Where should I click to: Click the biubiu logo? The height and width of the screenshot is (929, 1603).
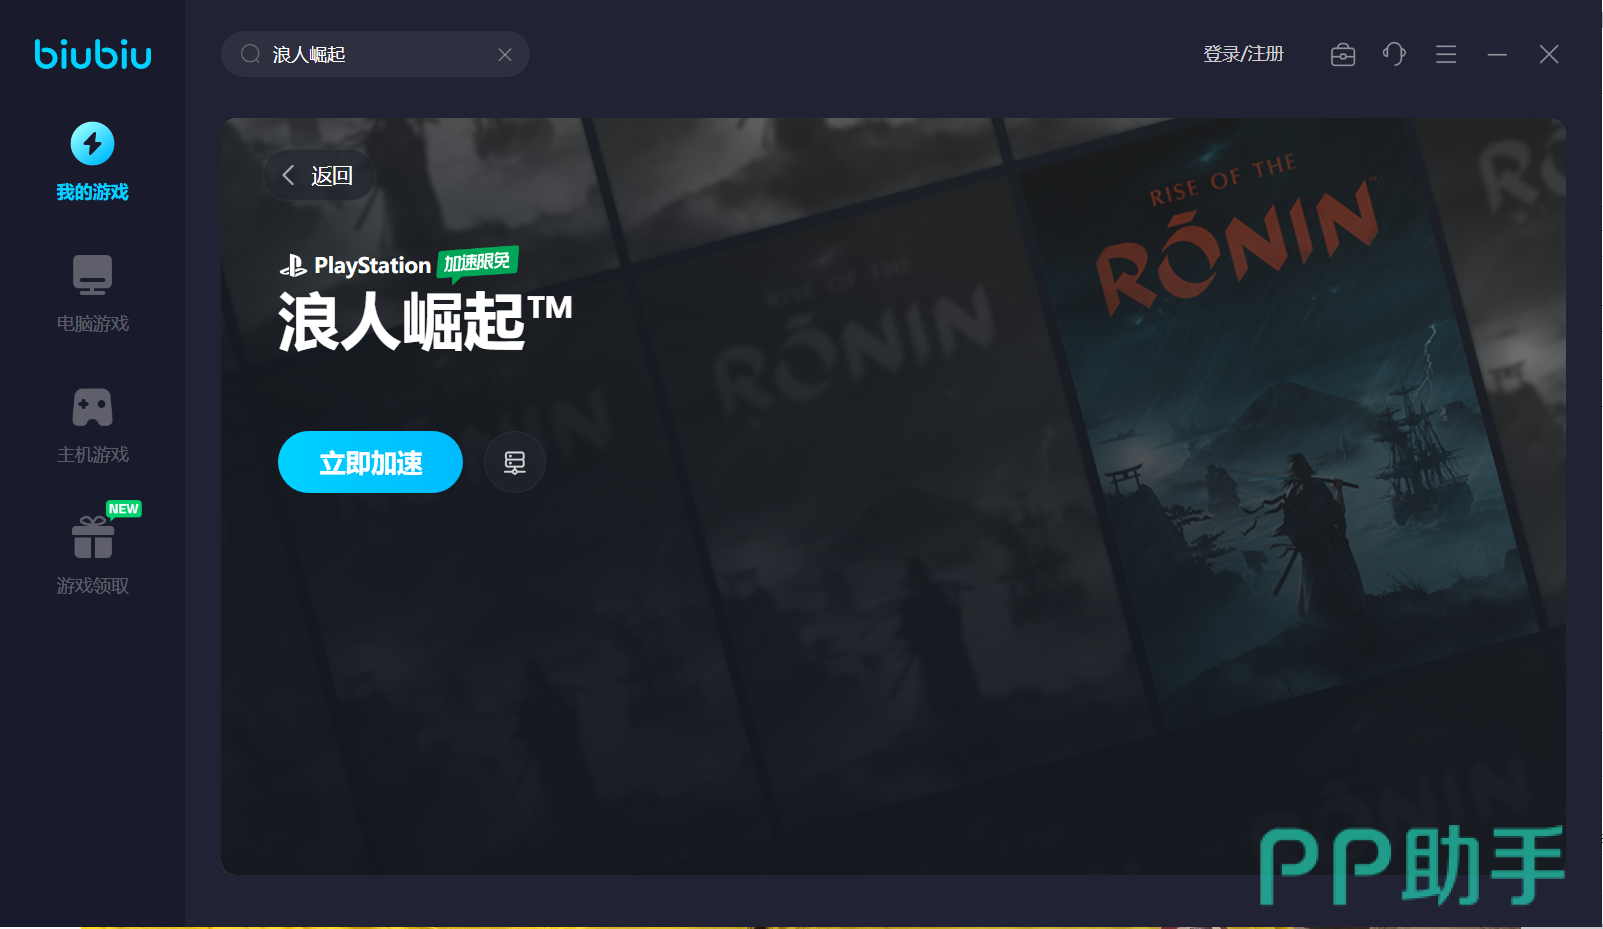pyautogui.click(x=93, y=54)
